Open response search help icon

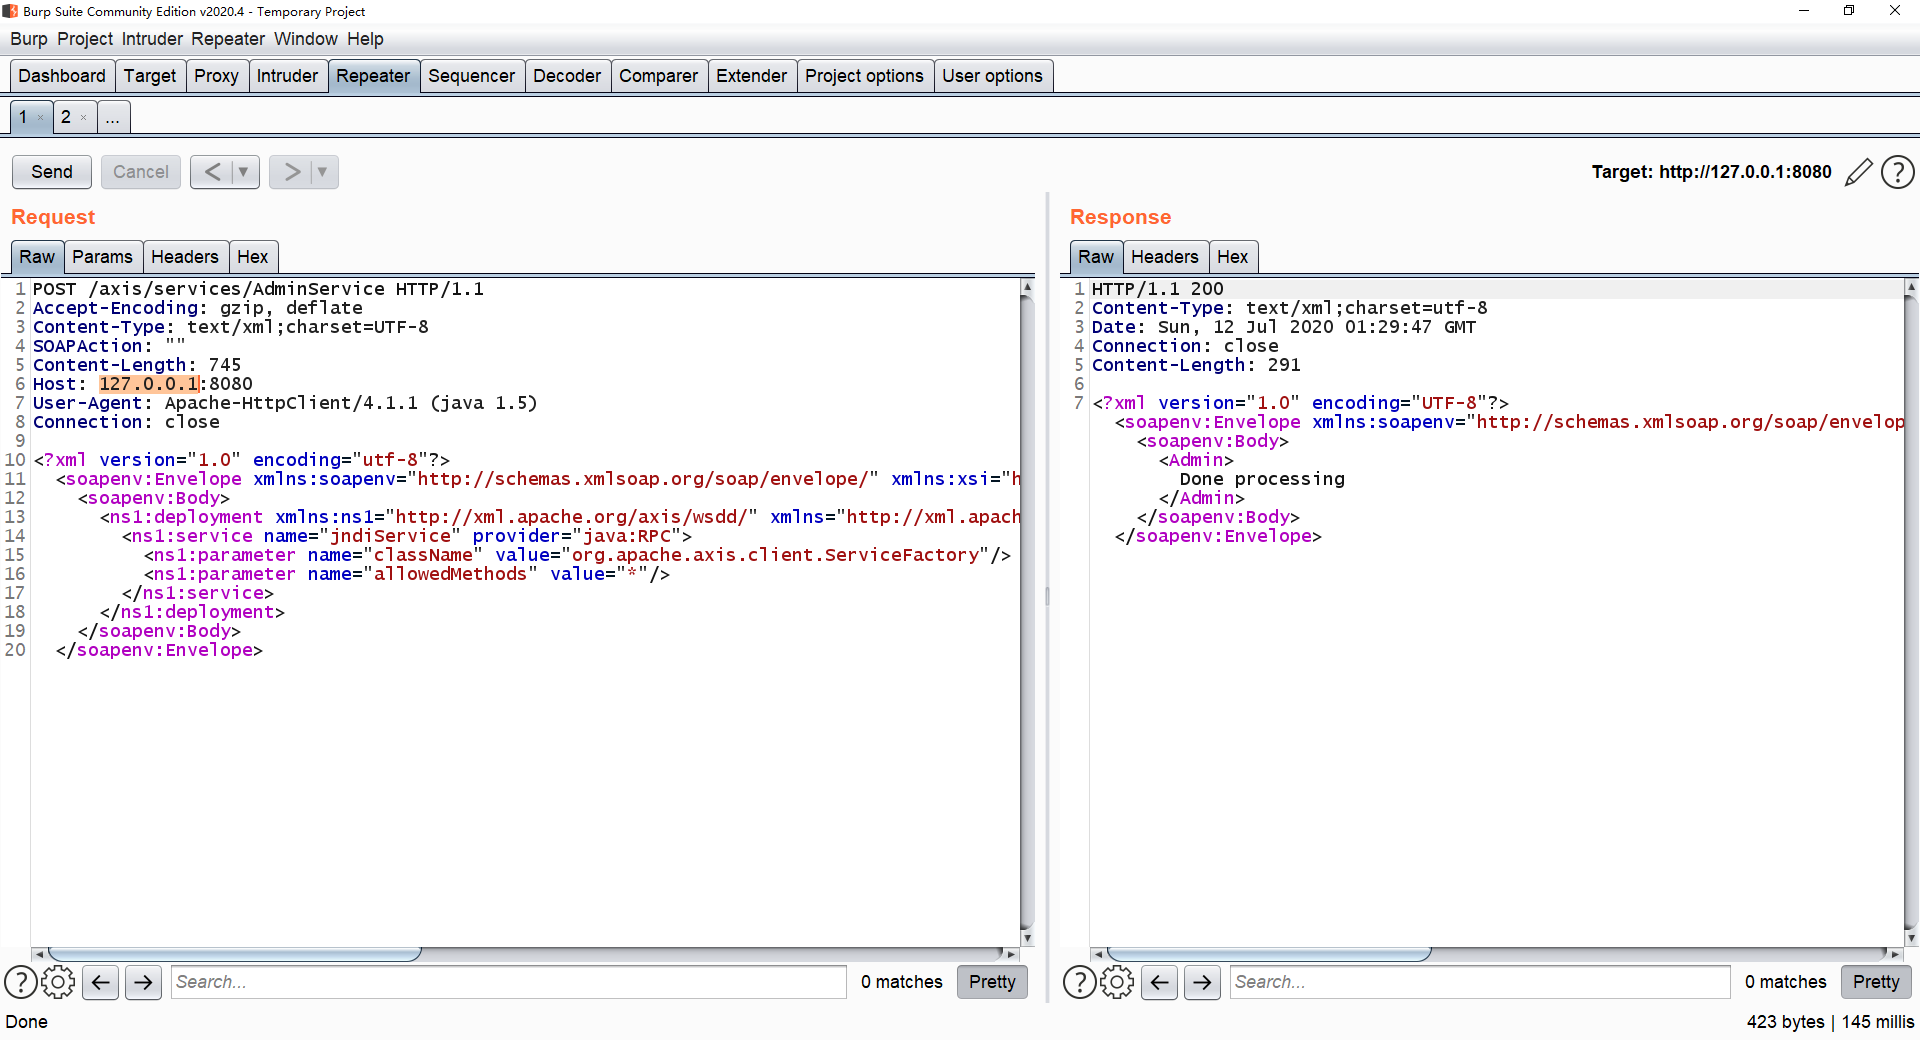(x=1079, y=982)
